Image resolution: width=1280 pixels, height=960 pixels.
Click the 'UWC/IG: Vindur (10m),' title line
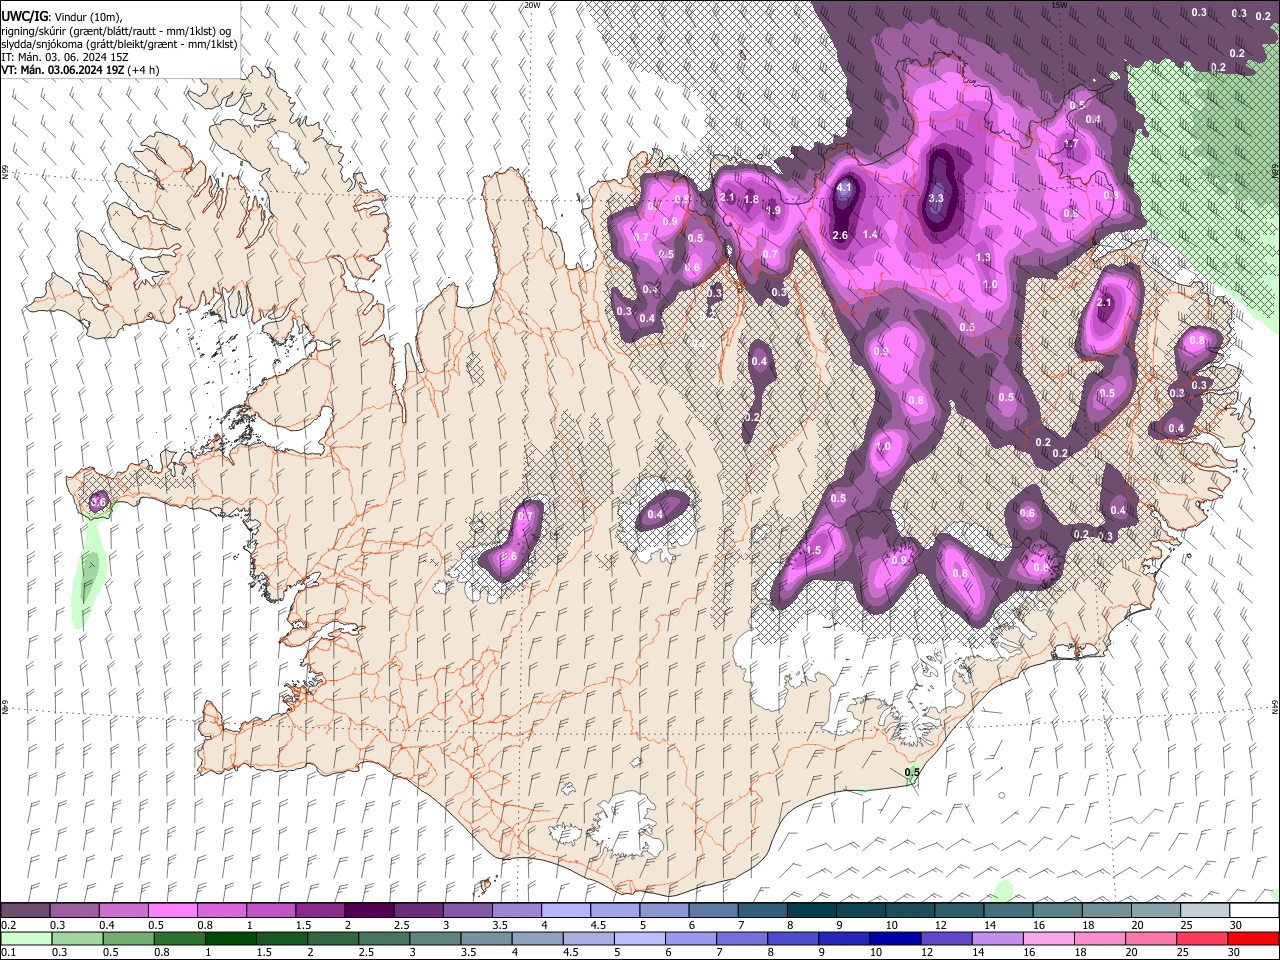pos(62,15)
